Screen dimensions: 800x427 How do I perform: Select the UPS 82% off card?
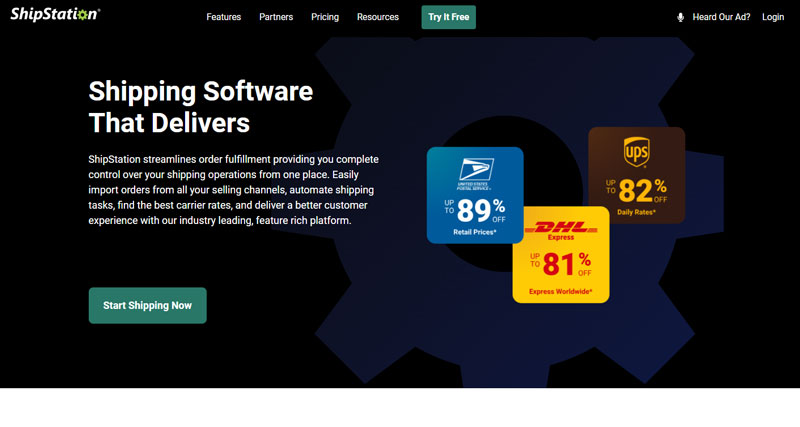637,175
